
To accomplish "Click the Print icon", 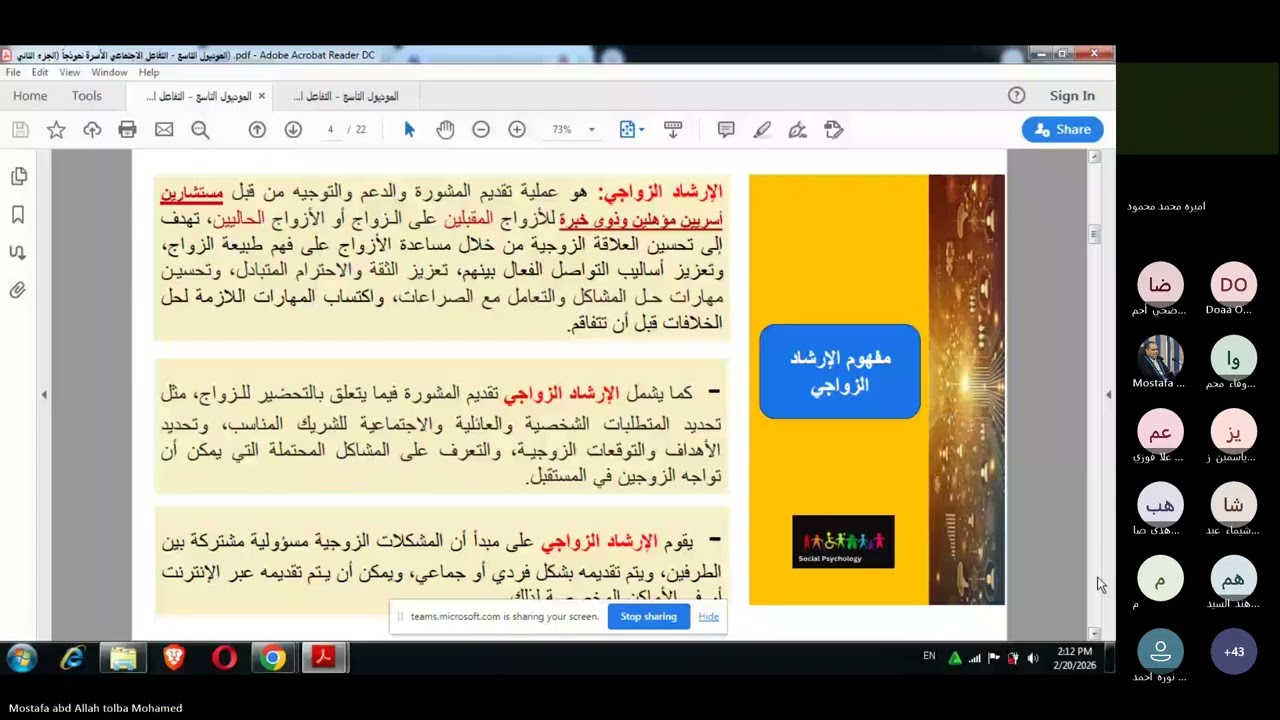I will [x=127, y=130].
